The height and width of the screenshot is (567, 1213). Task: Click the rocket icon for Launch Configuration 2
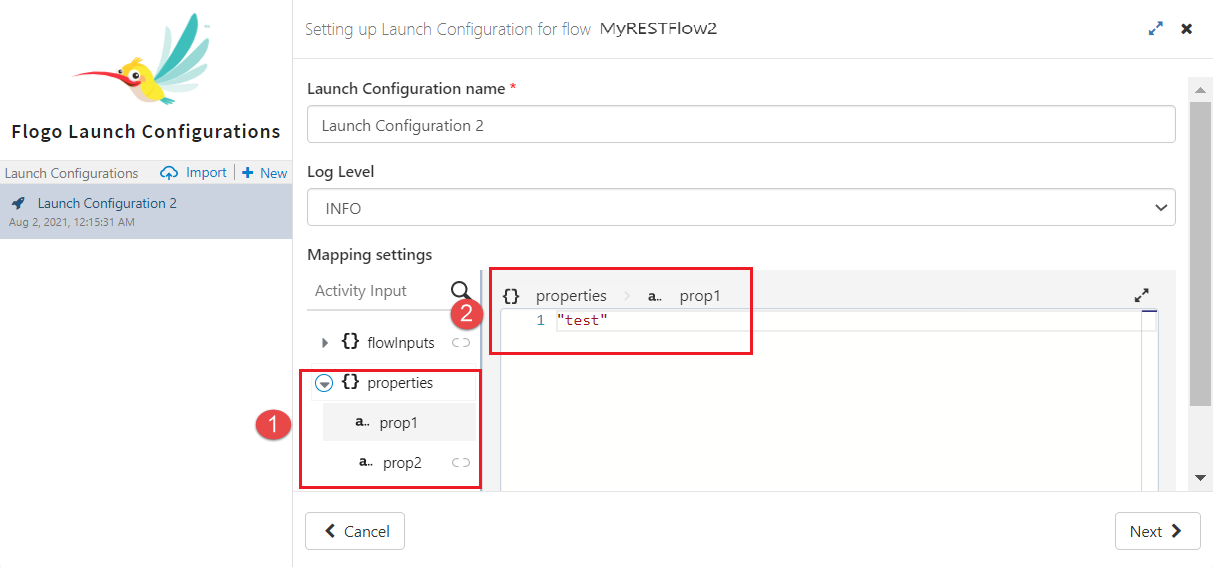coord(18,203)
